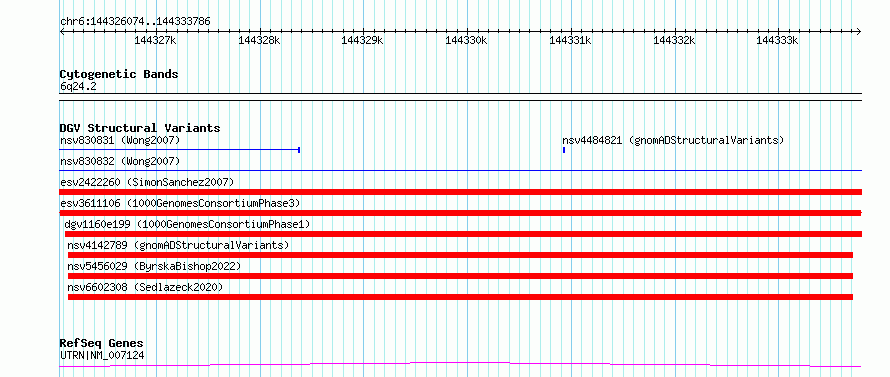Click the Cytogenetic Bands track title
This screenshot has height=377, width=890.
pyautogui.click(x=119, y=74)
